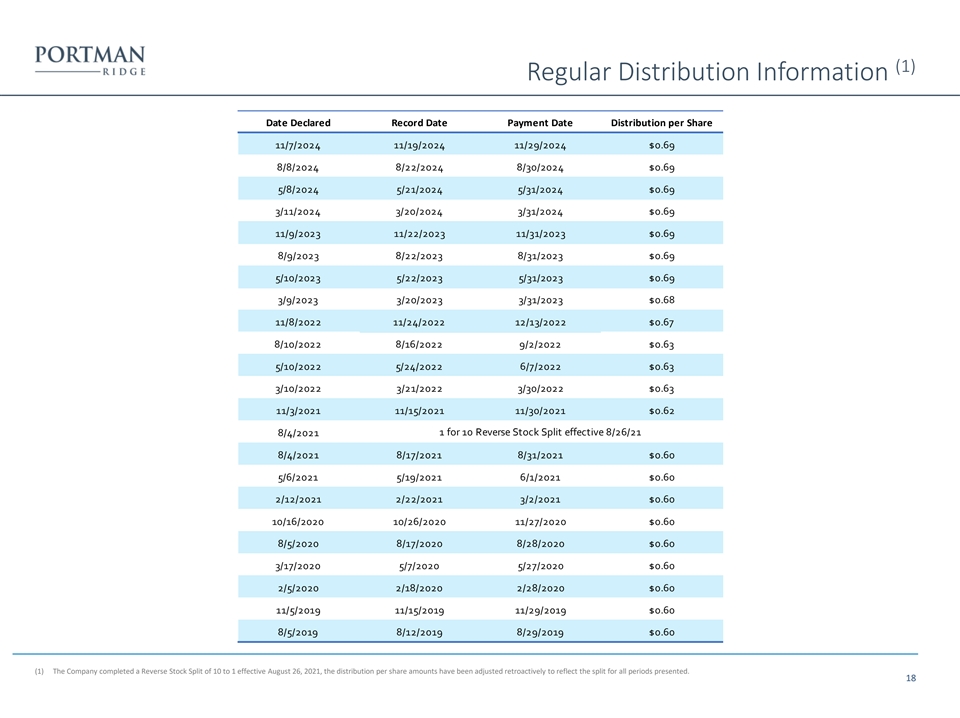Click the page number 18
The image size is (960, 718).
click(911, 678)
